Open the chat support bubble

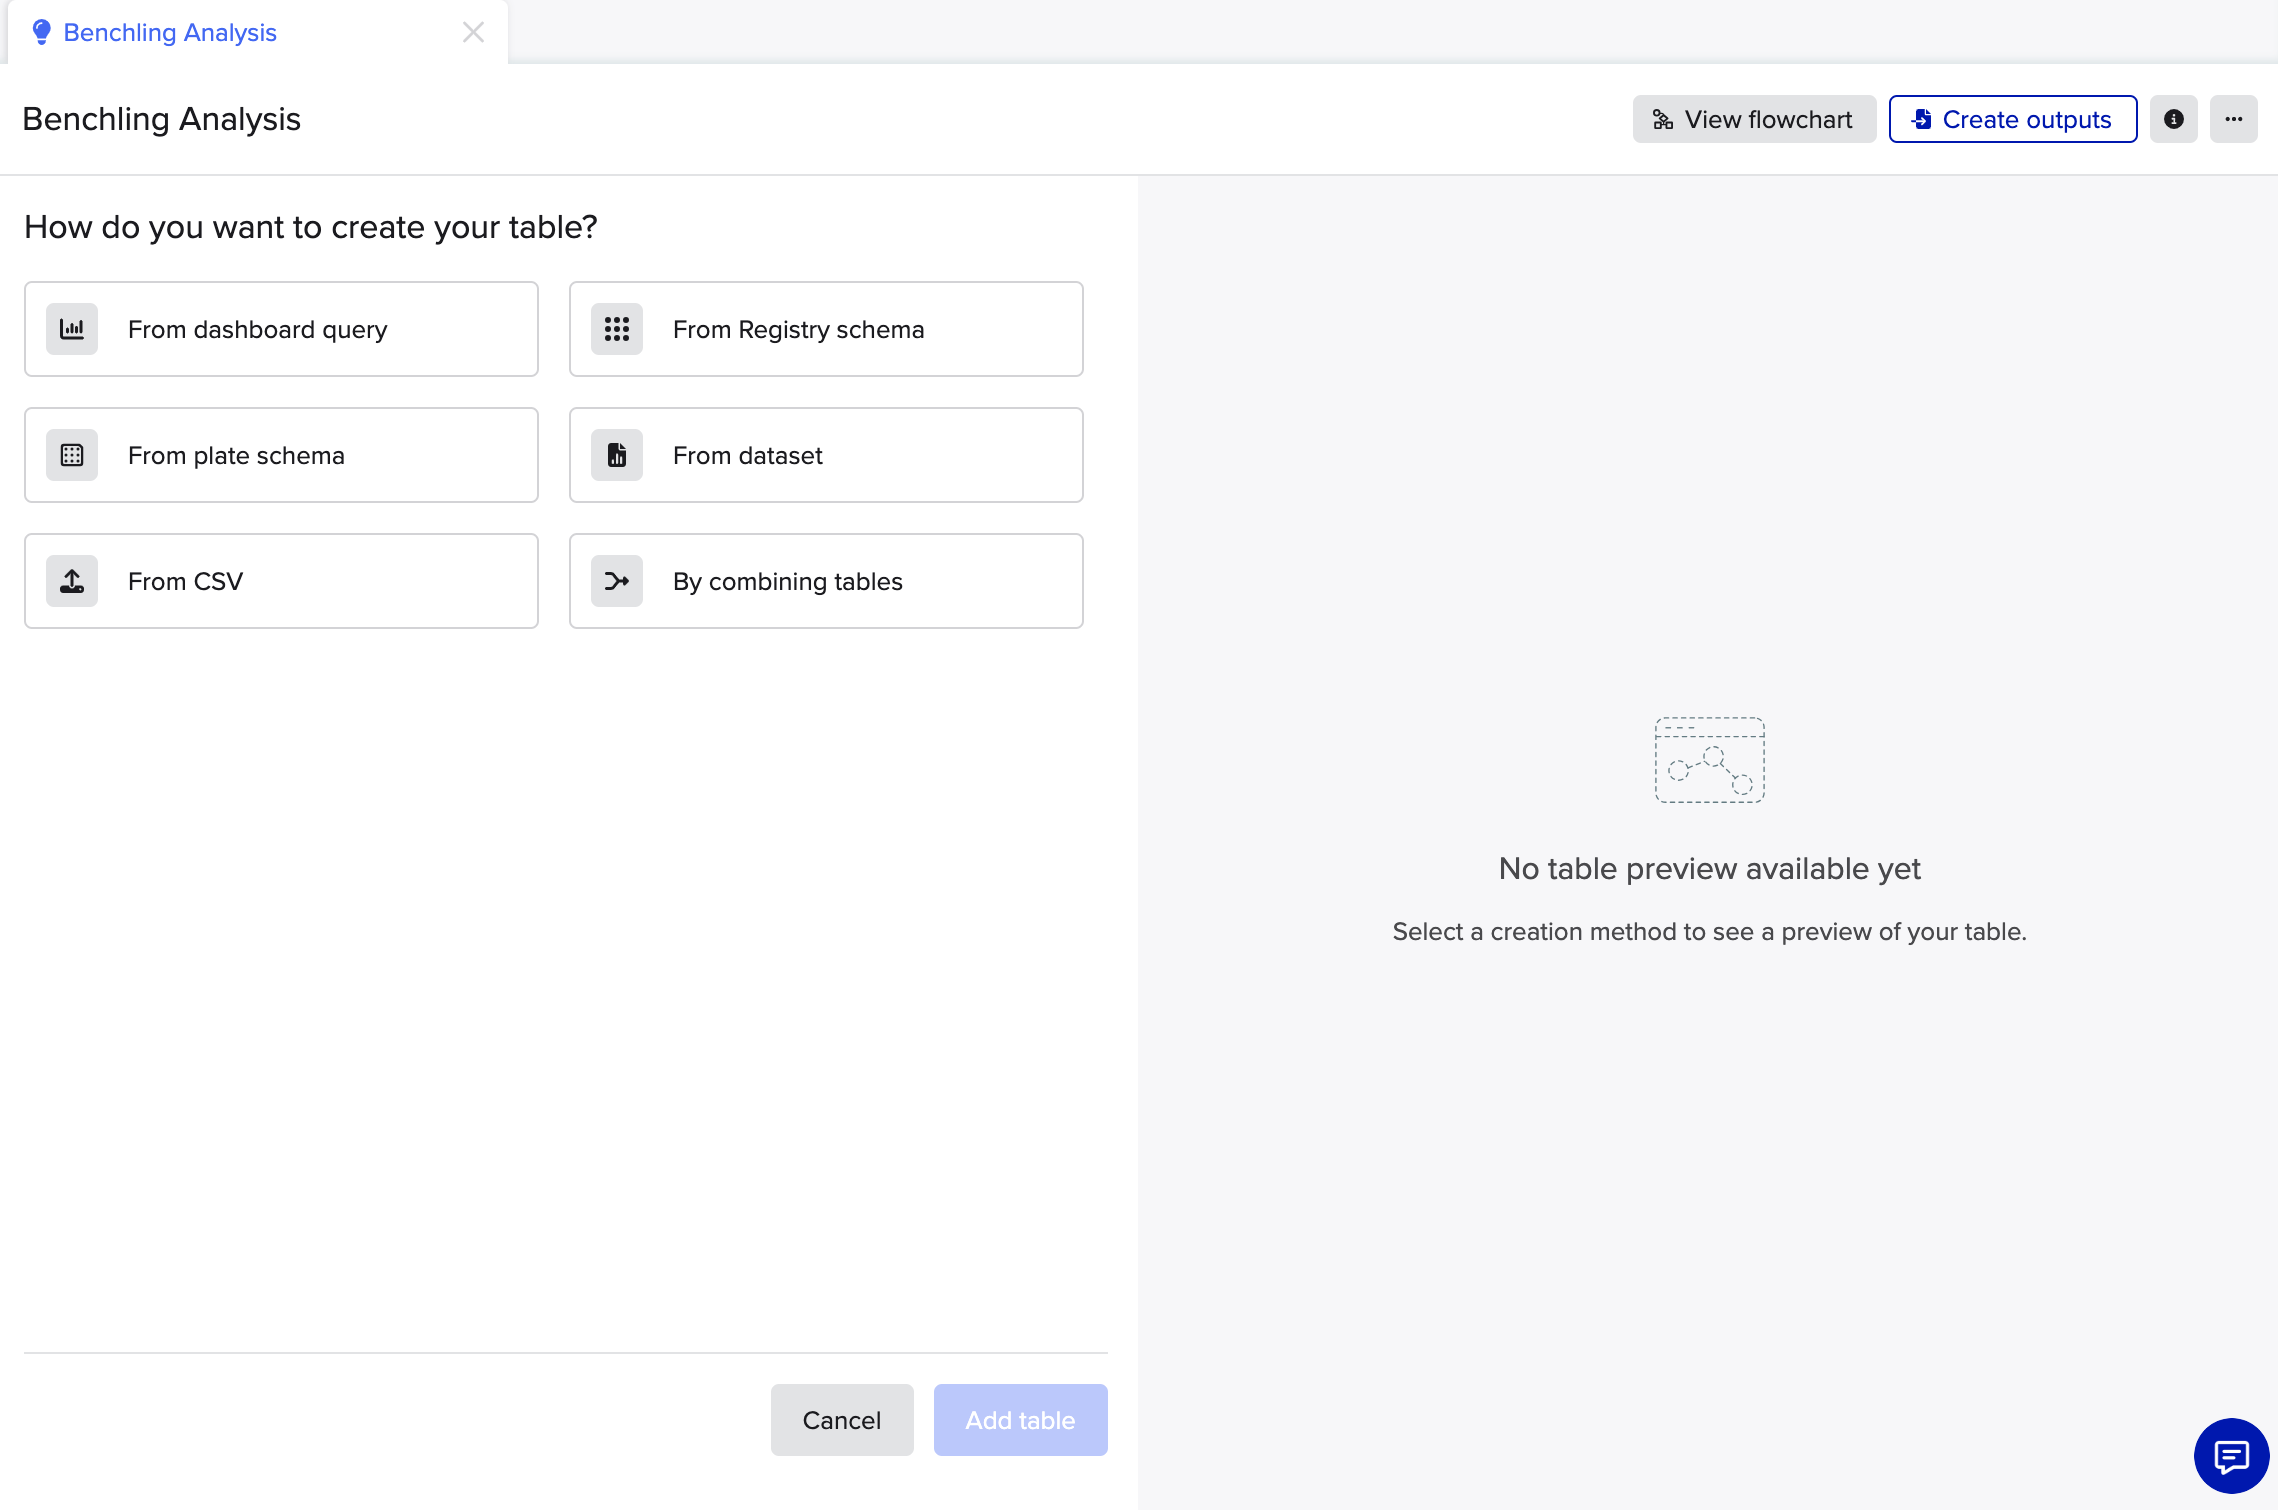[2231, 1455]
